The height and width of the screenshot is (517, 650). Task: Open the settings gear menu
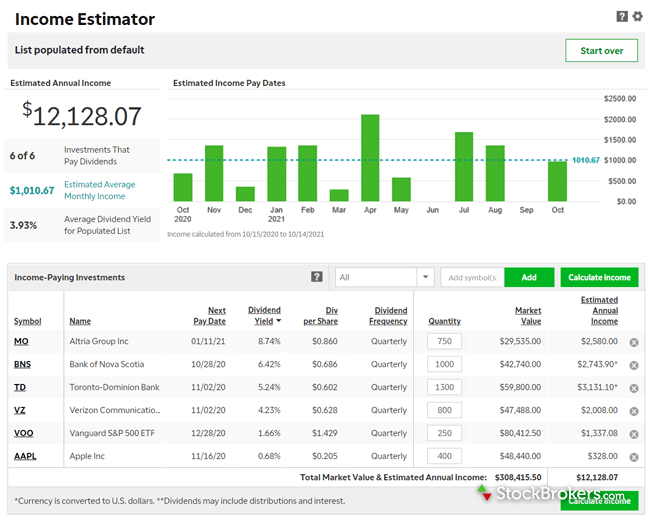point(638,16)
